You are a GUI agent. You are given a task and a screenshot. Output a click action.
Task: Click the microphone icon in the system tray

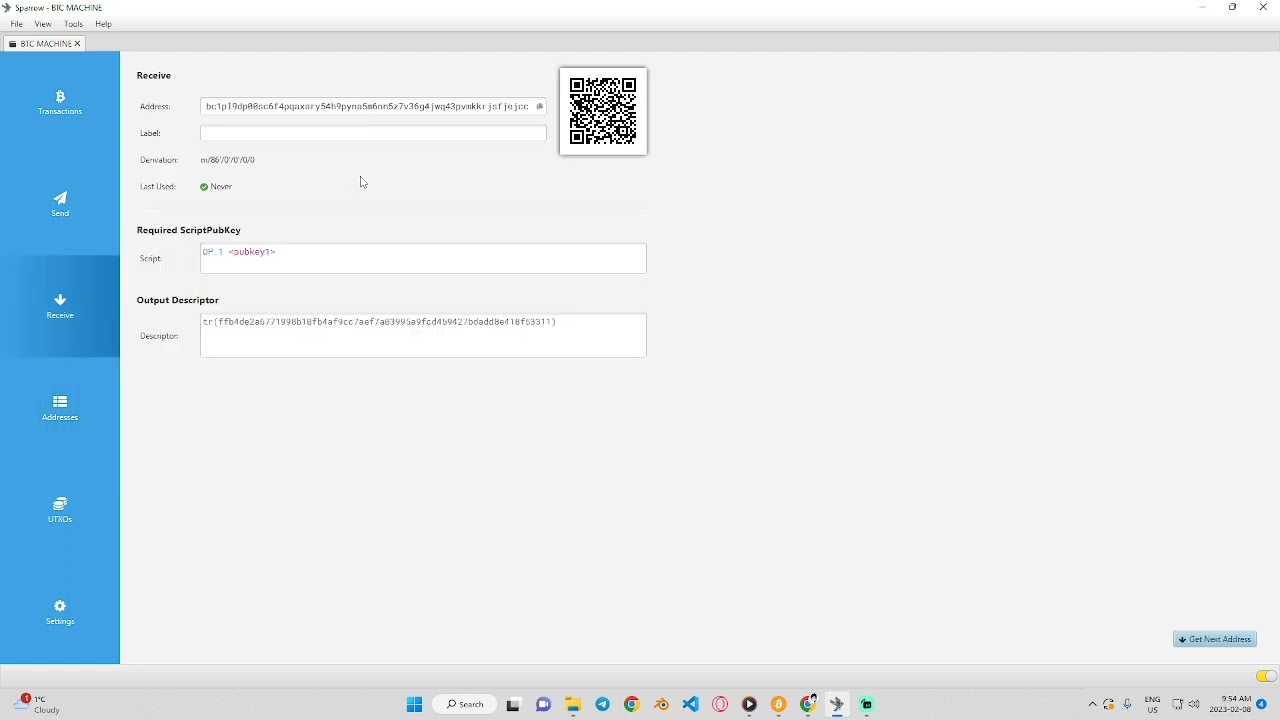(1127, 704)
